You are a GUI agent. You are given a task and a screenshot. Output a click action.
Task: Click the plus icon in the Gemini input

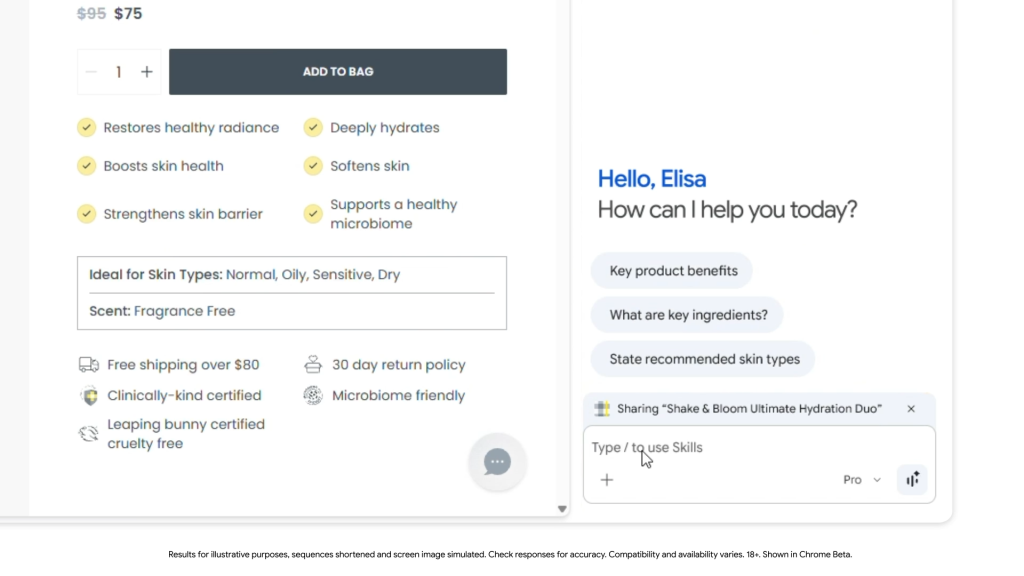point(606,480)
